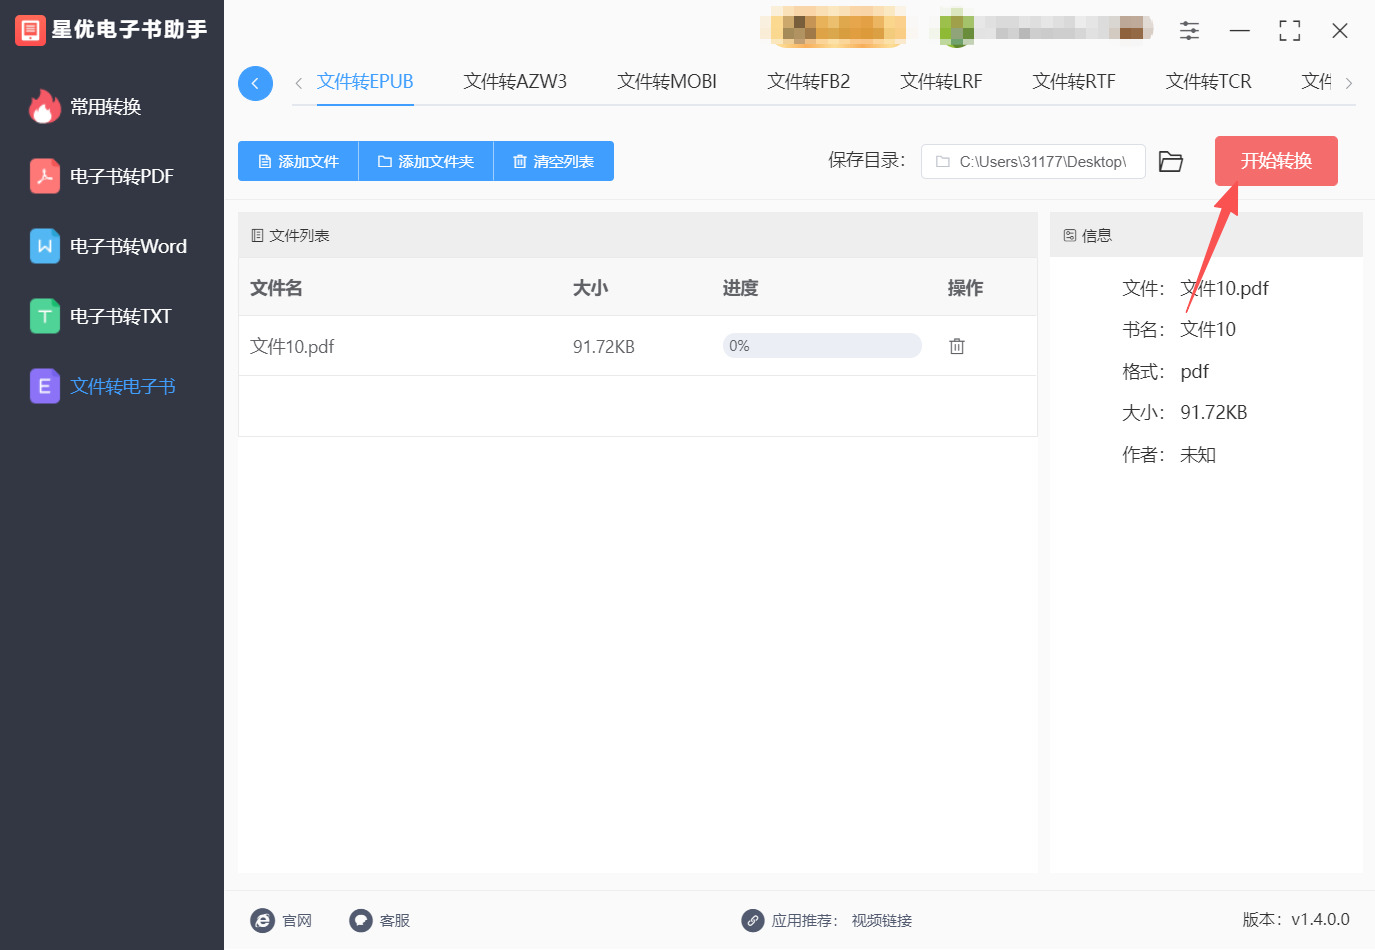The width and height of the screenshot is (1375, 950).
Task: Click the 0% progress bar for 文件10.pdf
Action: pyautogui.click(x=821, y=346)
